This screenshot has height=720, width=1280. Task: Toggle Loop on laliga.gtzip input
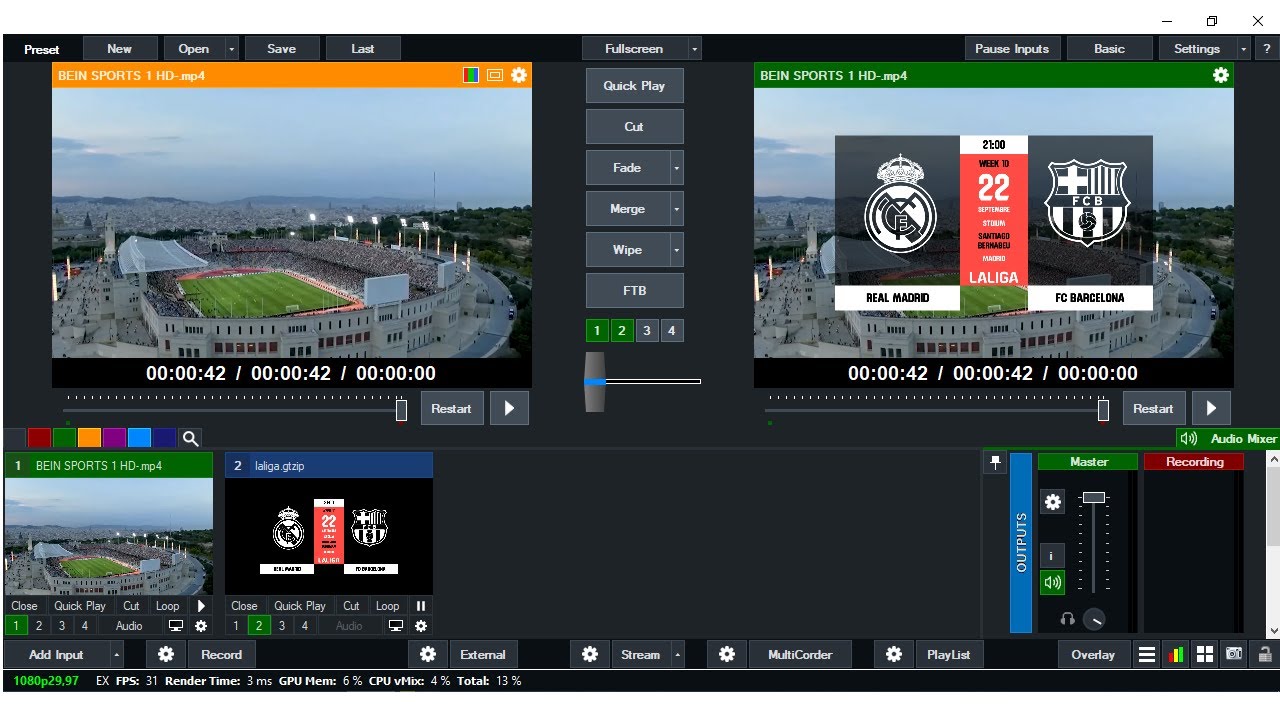pos(387,606)
